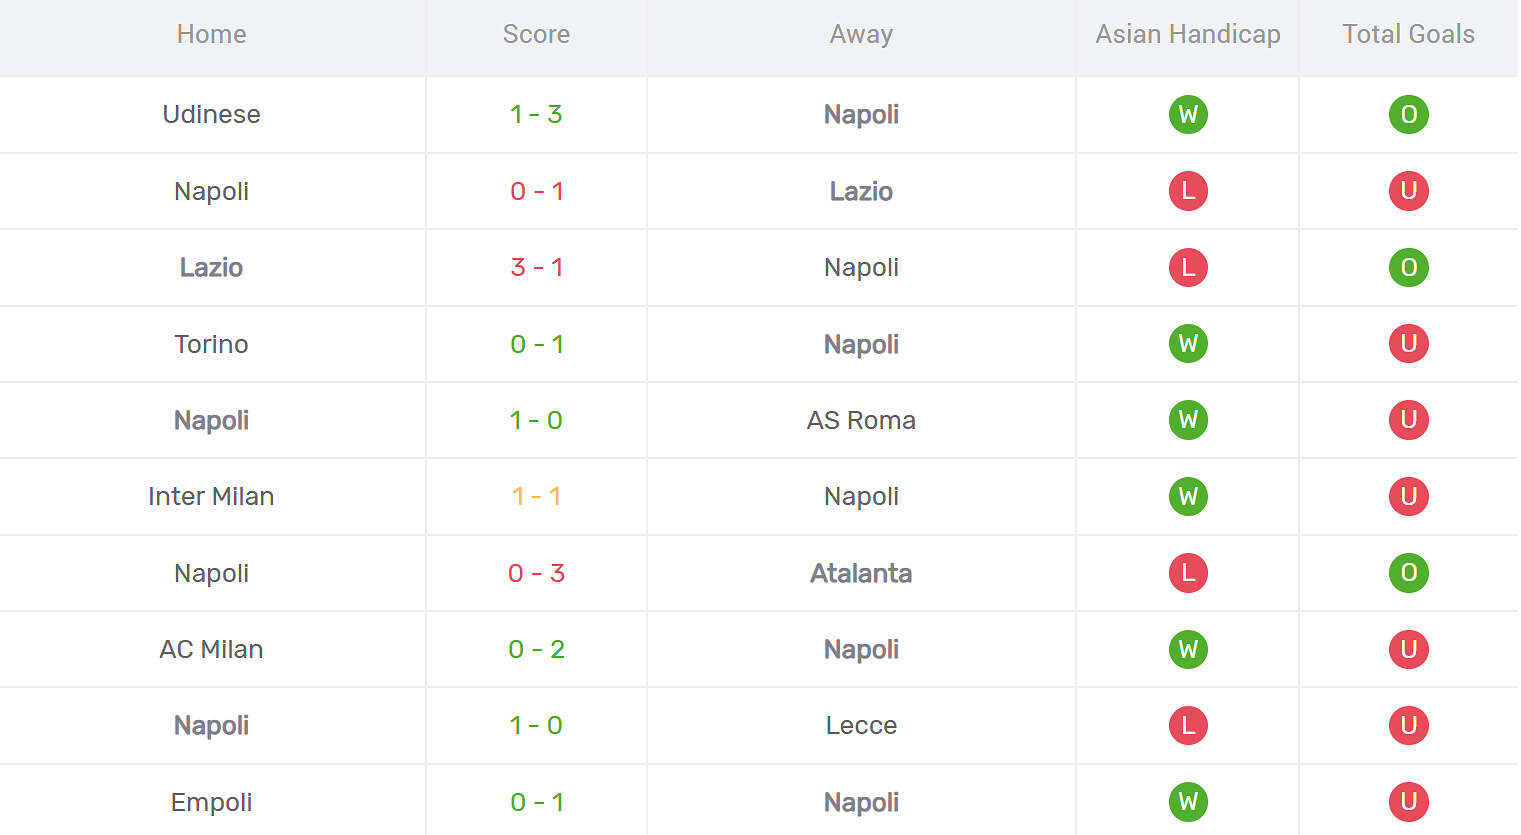Click the green O badge in the Lazio 3-1 Napoli row

[1408, 268]
